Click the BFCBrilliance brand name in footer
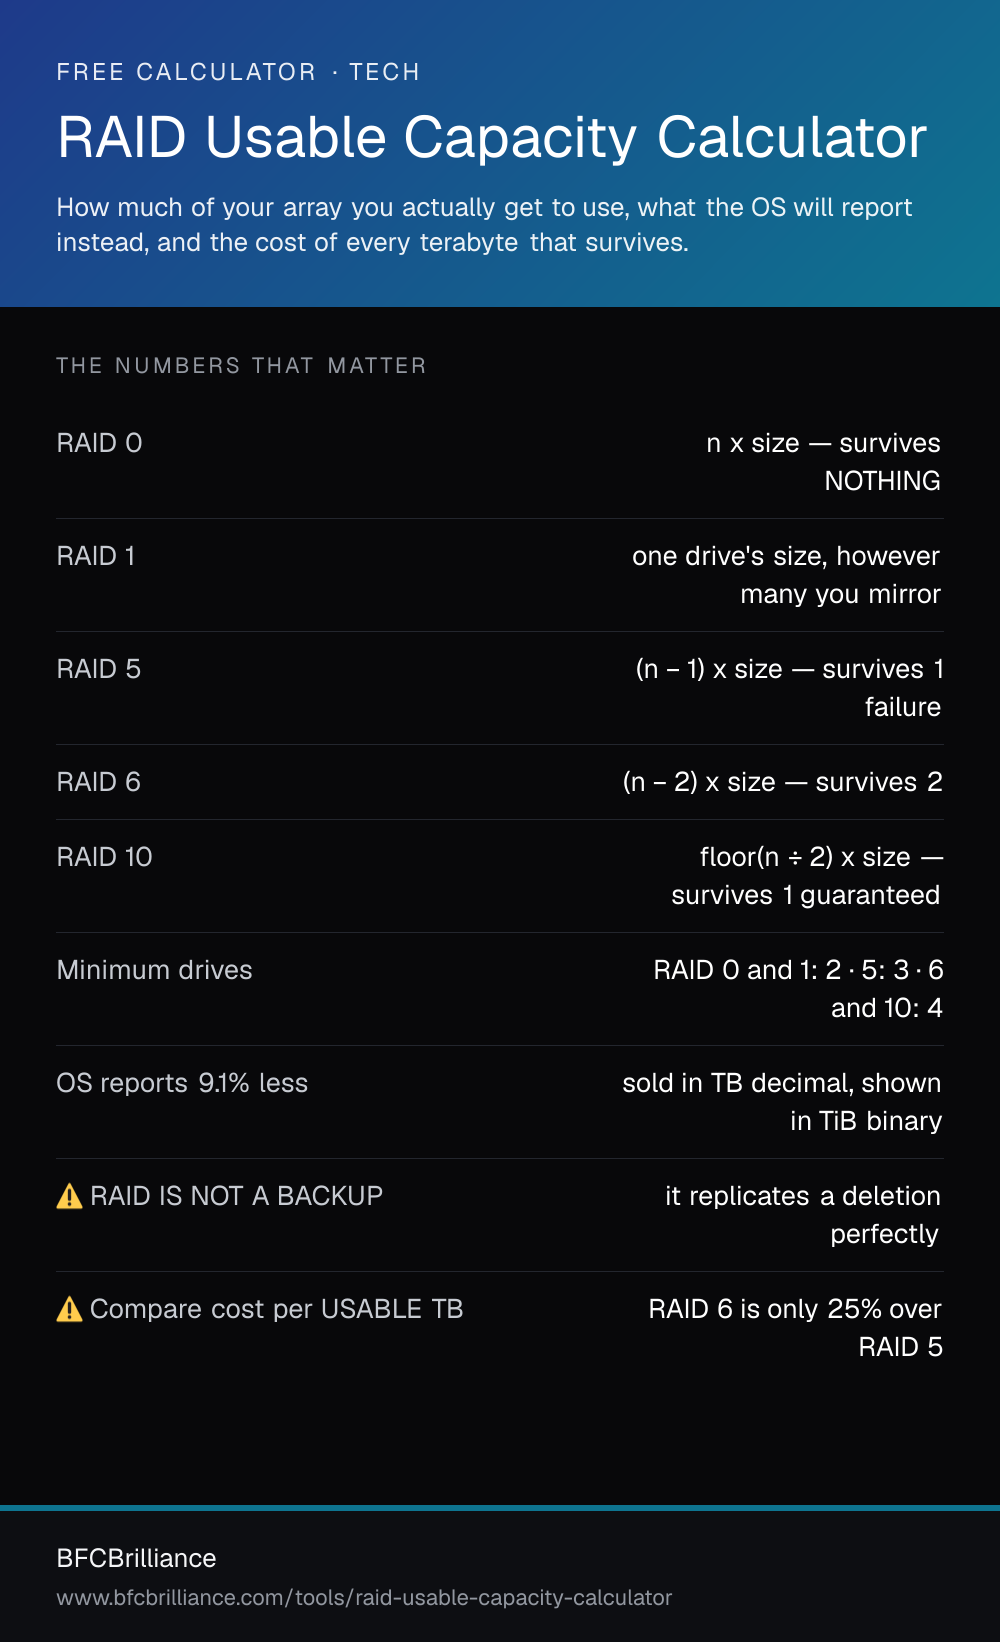 (x=137, y=1558)
